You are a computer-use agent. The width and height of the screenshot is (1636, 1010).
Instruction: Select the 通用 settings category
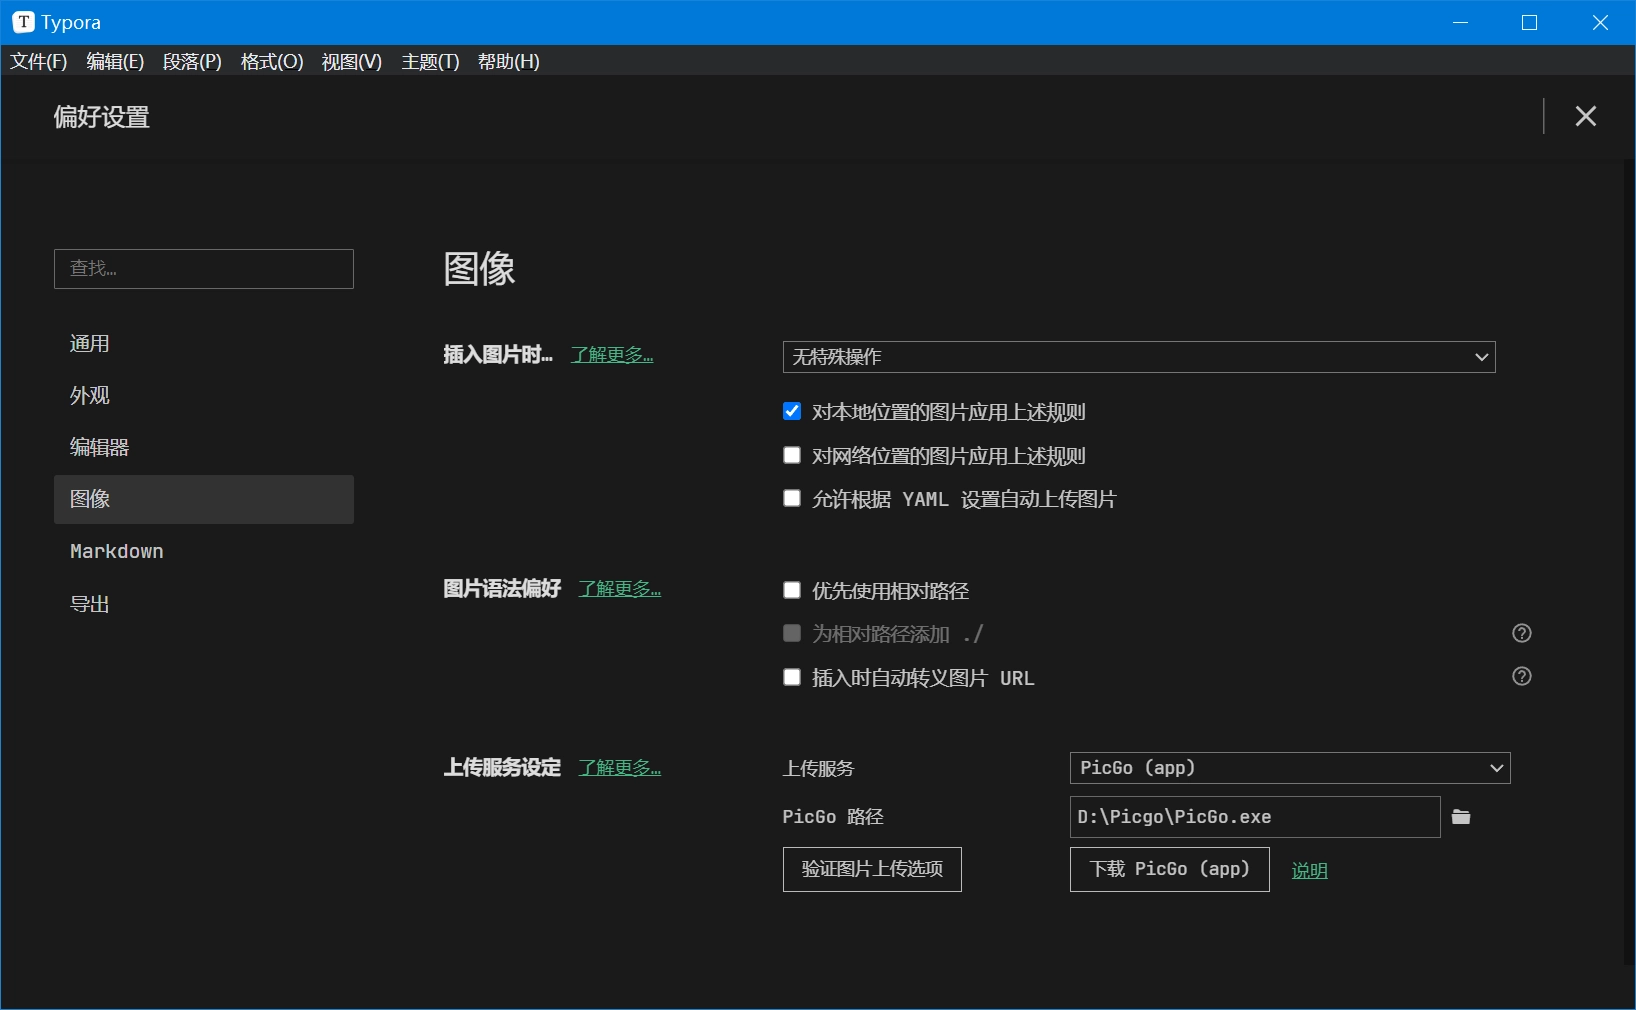coord(204,344)
